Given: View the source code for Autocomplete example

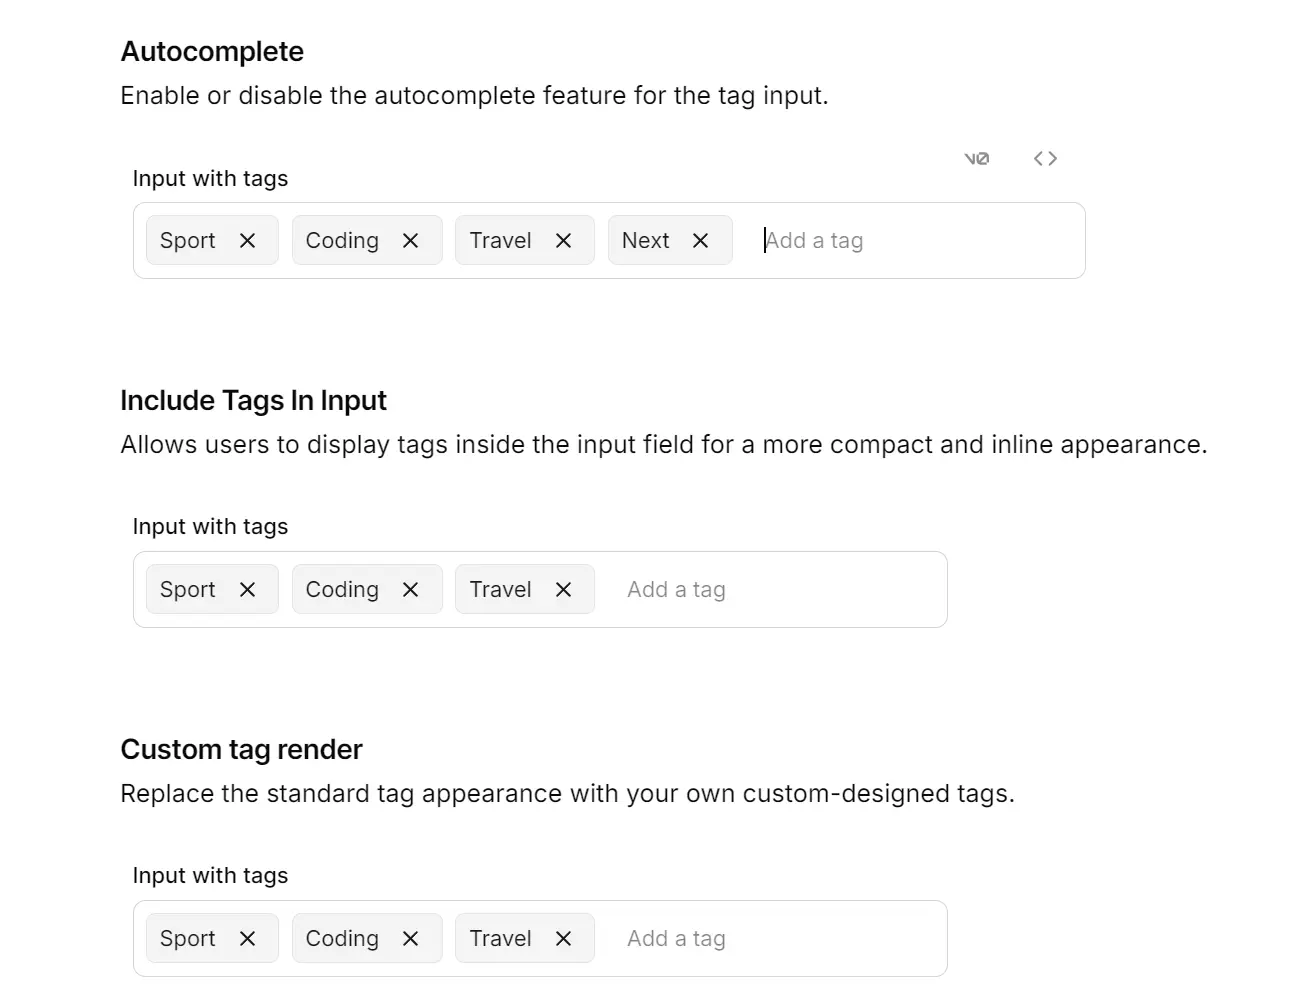Looking at the screenshot, I should 1045,158.
